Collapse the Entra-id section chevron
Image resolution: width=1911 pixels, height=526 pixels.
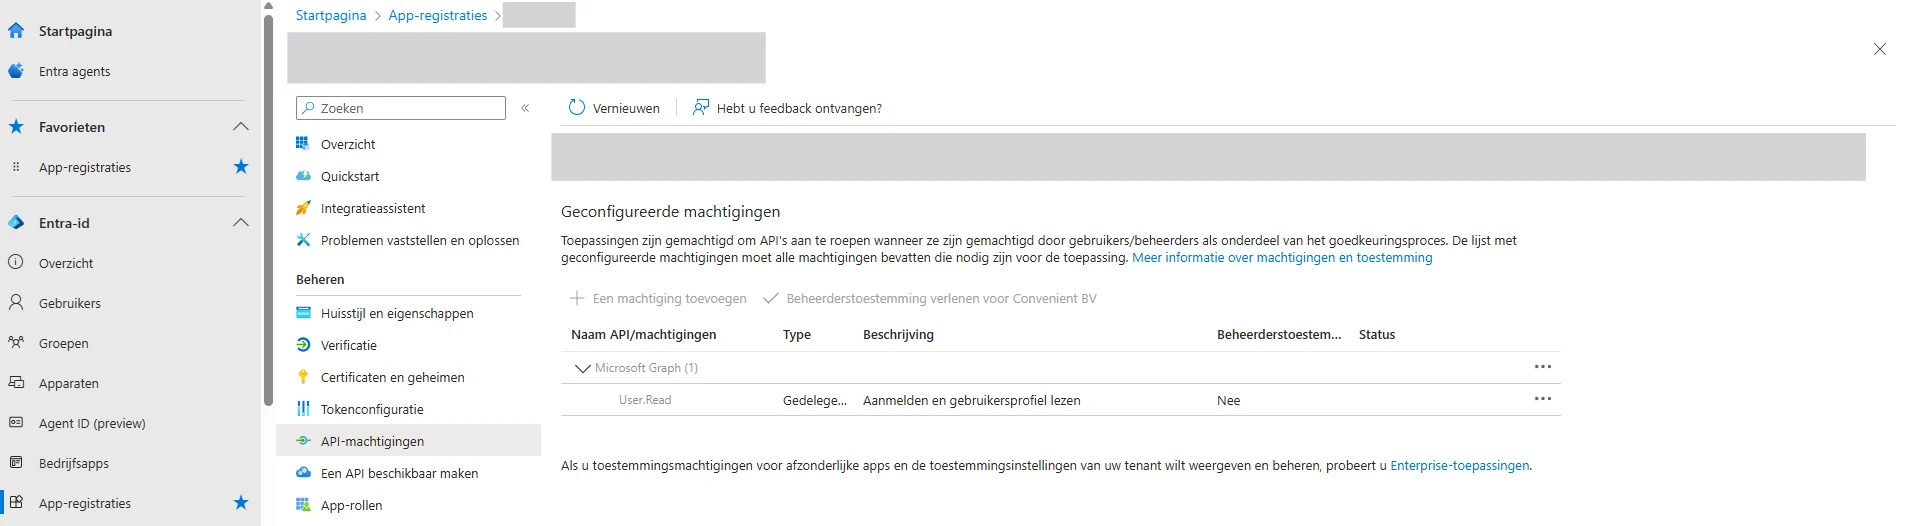tap(241, 223)
